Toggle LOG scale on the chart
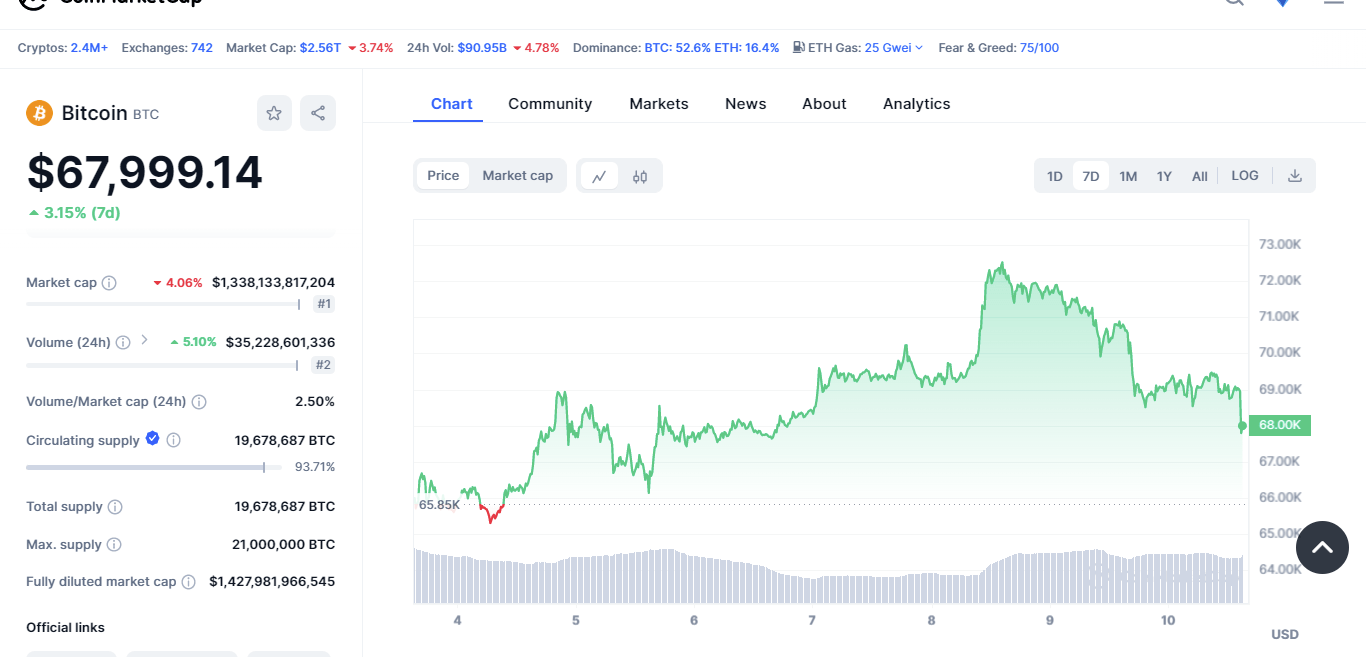1366x657 pixels. tap(1245, 176)
